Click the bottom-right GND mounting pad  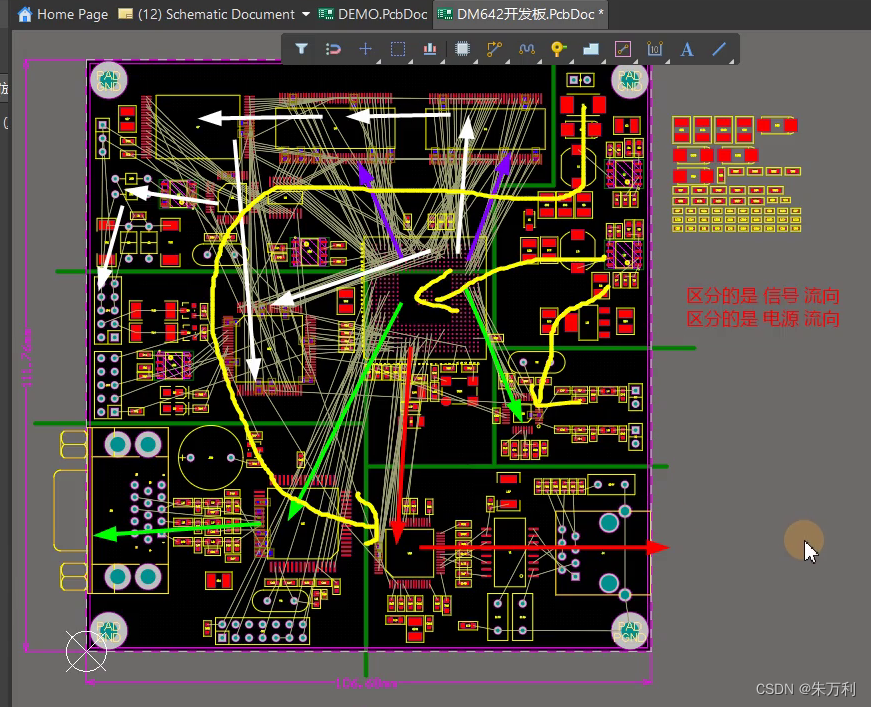pos(630,630)
